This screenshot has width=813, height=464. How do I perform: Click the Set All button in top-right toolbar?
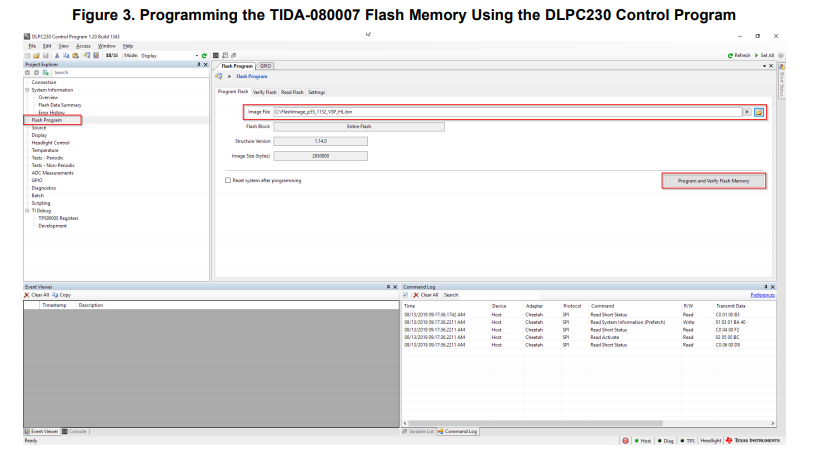[x=764, y=55]
